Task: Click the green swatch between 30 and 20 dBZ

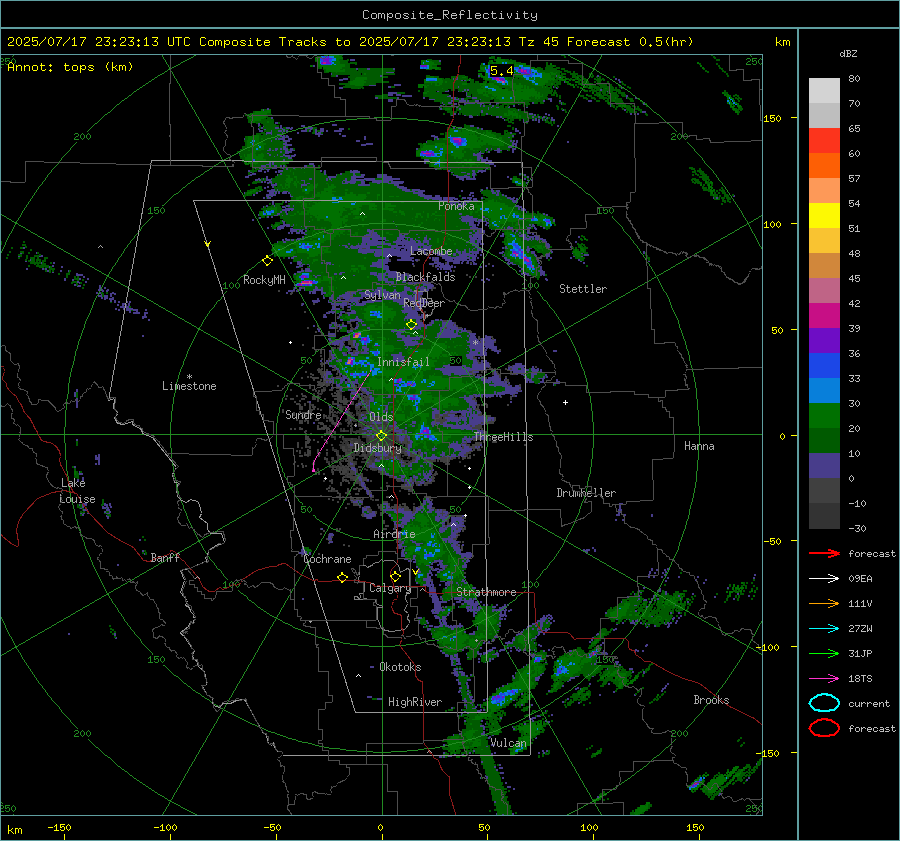Action: pos(824,416)
